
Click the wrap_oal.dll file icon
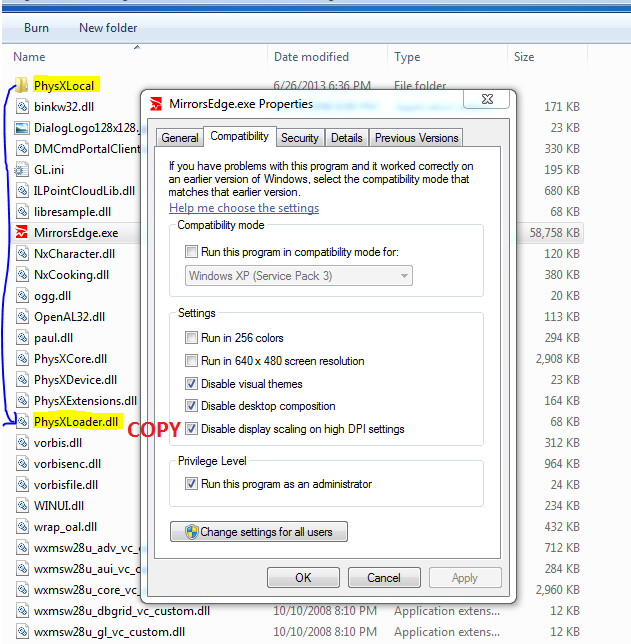(x=22, y=527)
